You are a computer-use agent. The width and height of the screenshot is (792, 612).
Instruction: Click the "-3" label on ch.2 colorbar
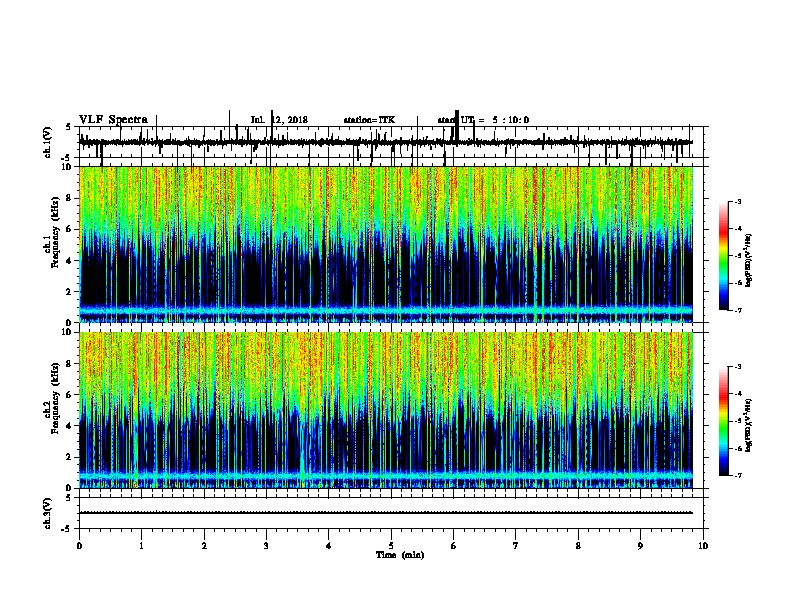click(738, 367)
